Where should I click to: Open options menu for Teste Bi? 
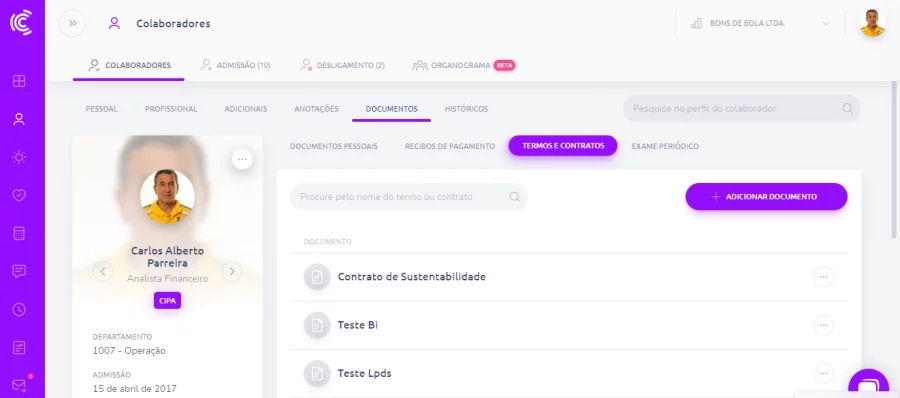(824, 325)
